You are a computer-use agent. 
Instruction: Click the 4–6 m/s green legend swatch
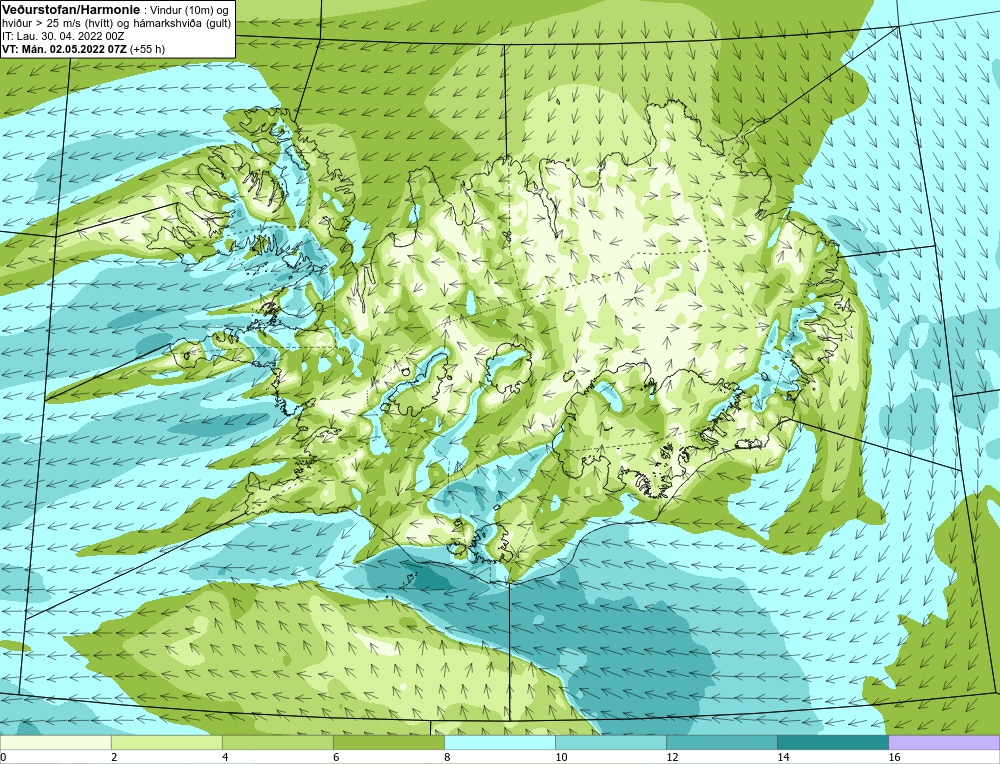pyautogui.click(x=277, y=742)
